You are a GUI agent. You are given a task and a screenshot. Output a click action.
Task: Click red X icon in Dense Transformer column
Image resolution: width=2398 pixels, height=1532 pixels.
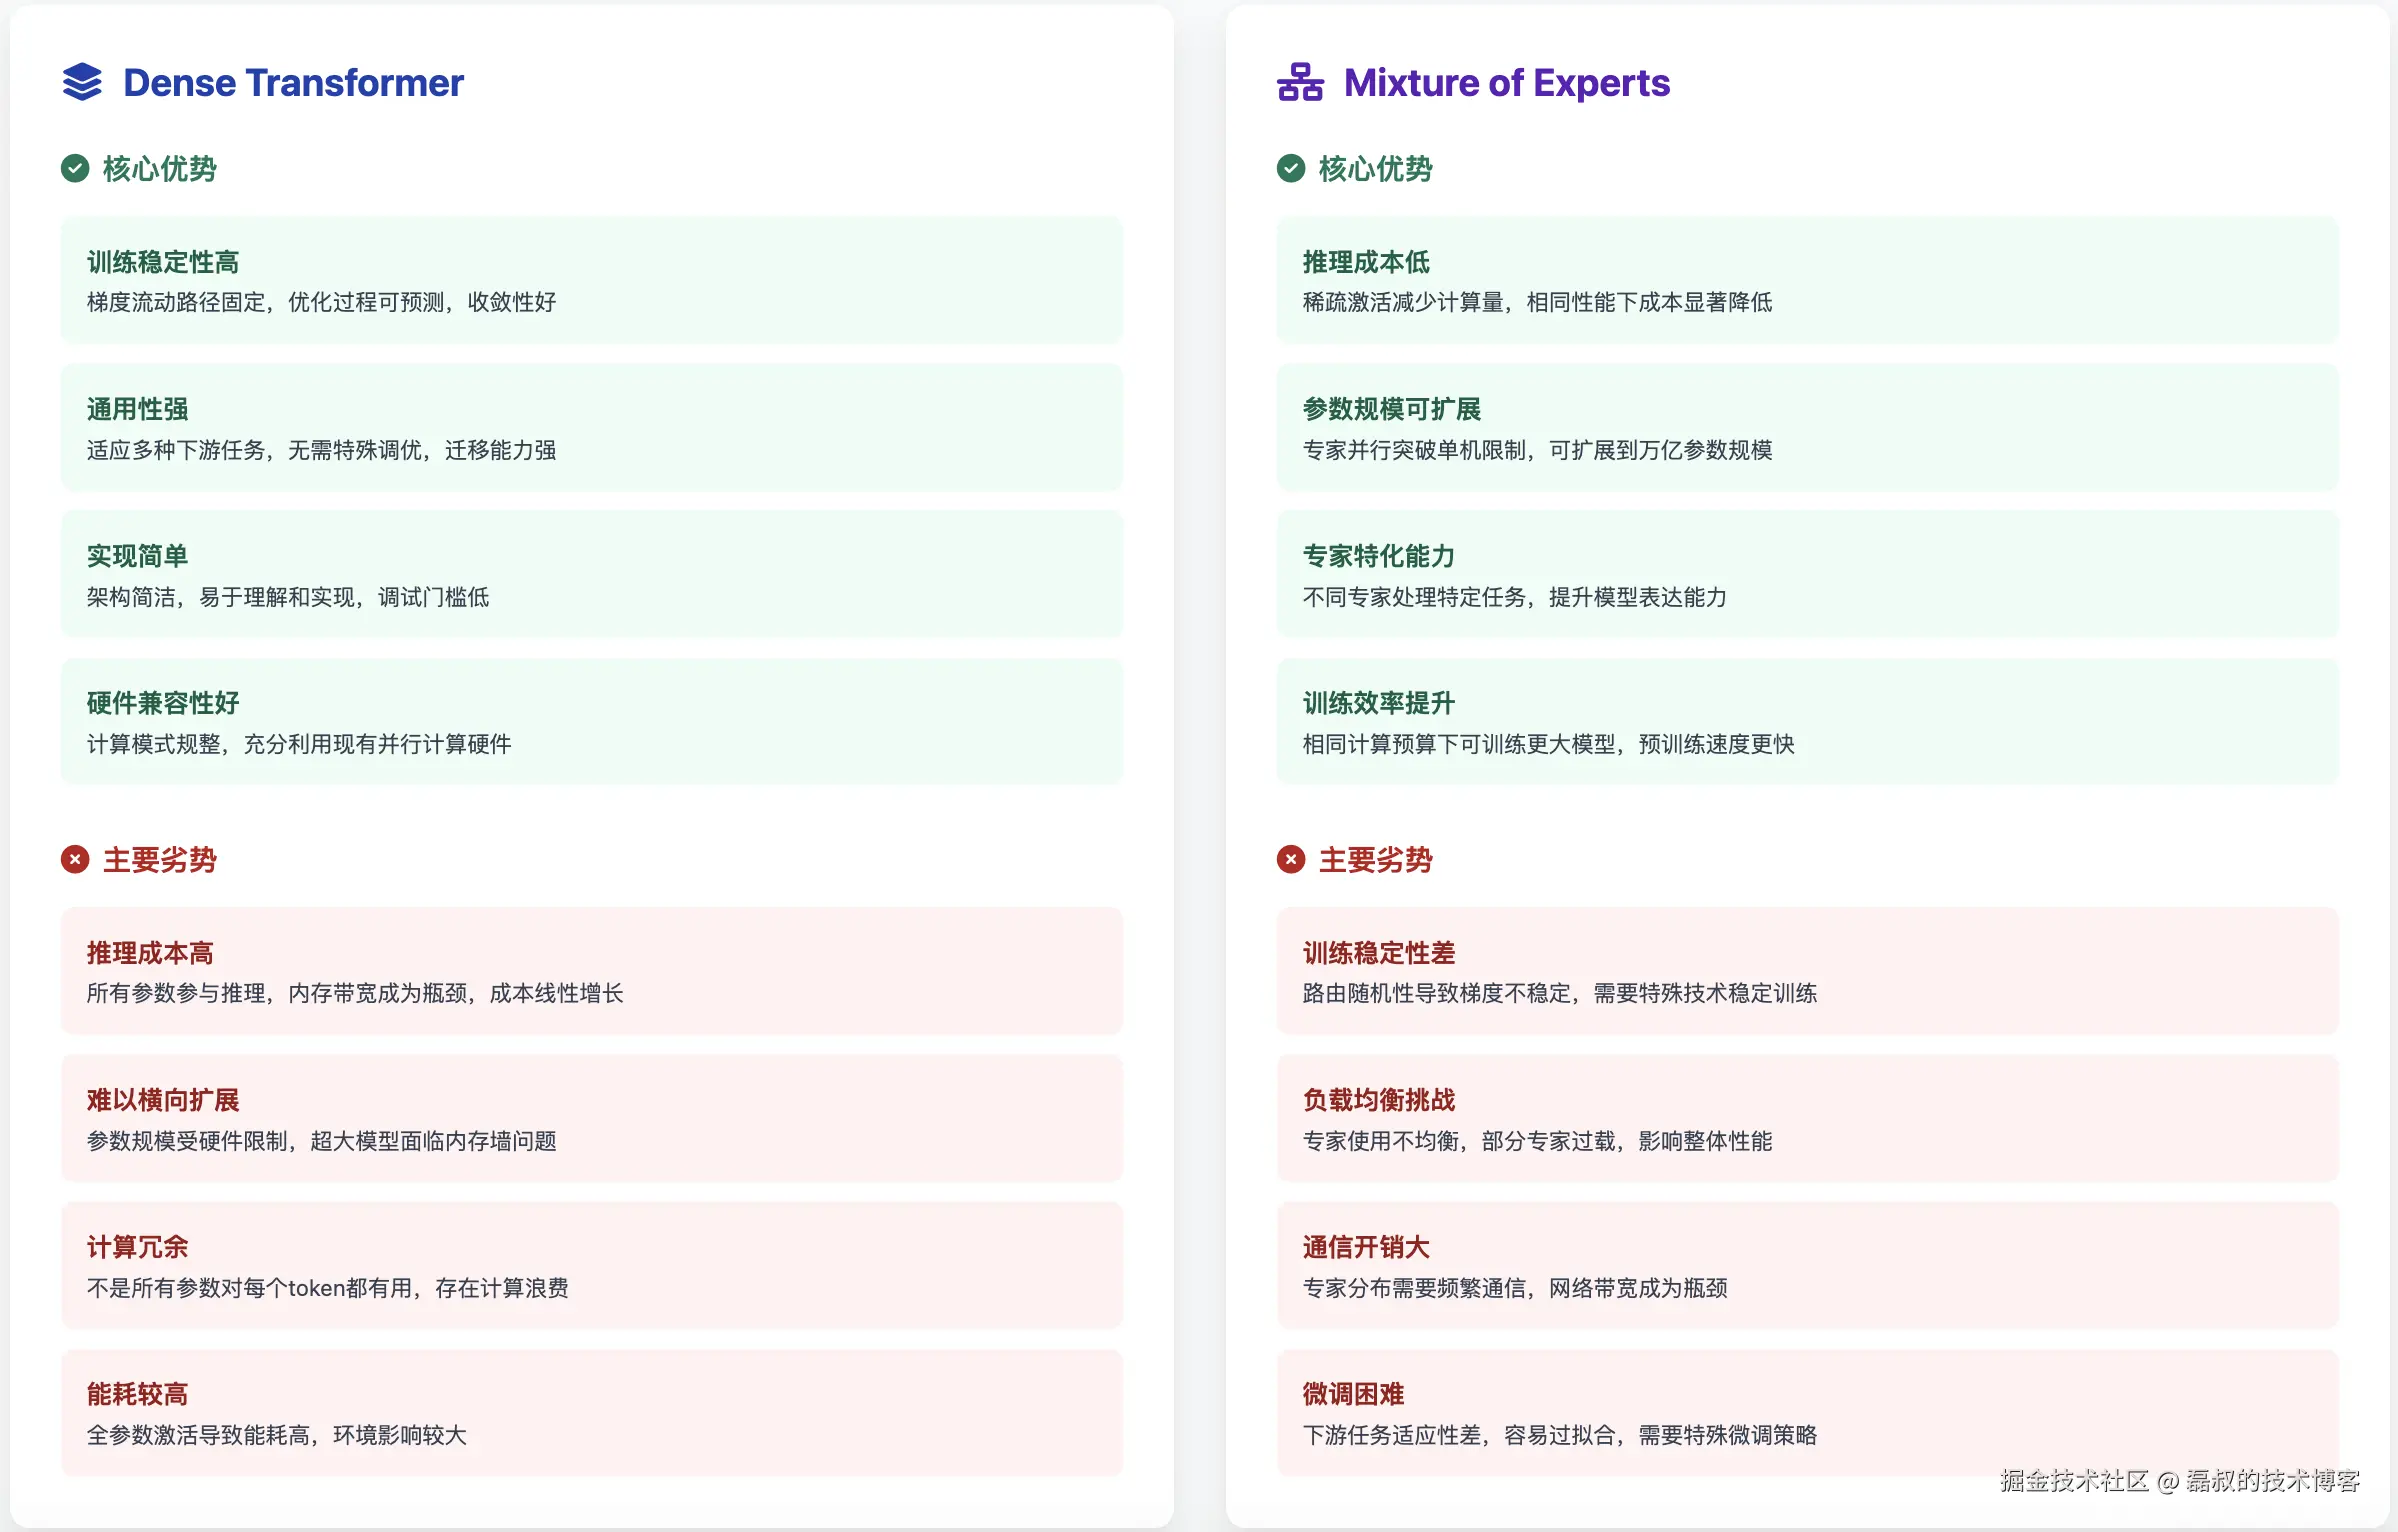point(75,859)
